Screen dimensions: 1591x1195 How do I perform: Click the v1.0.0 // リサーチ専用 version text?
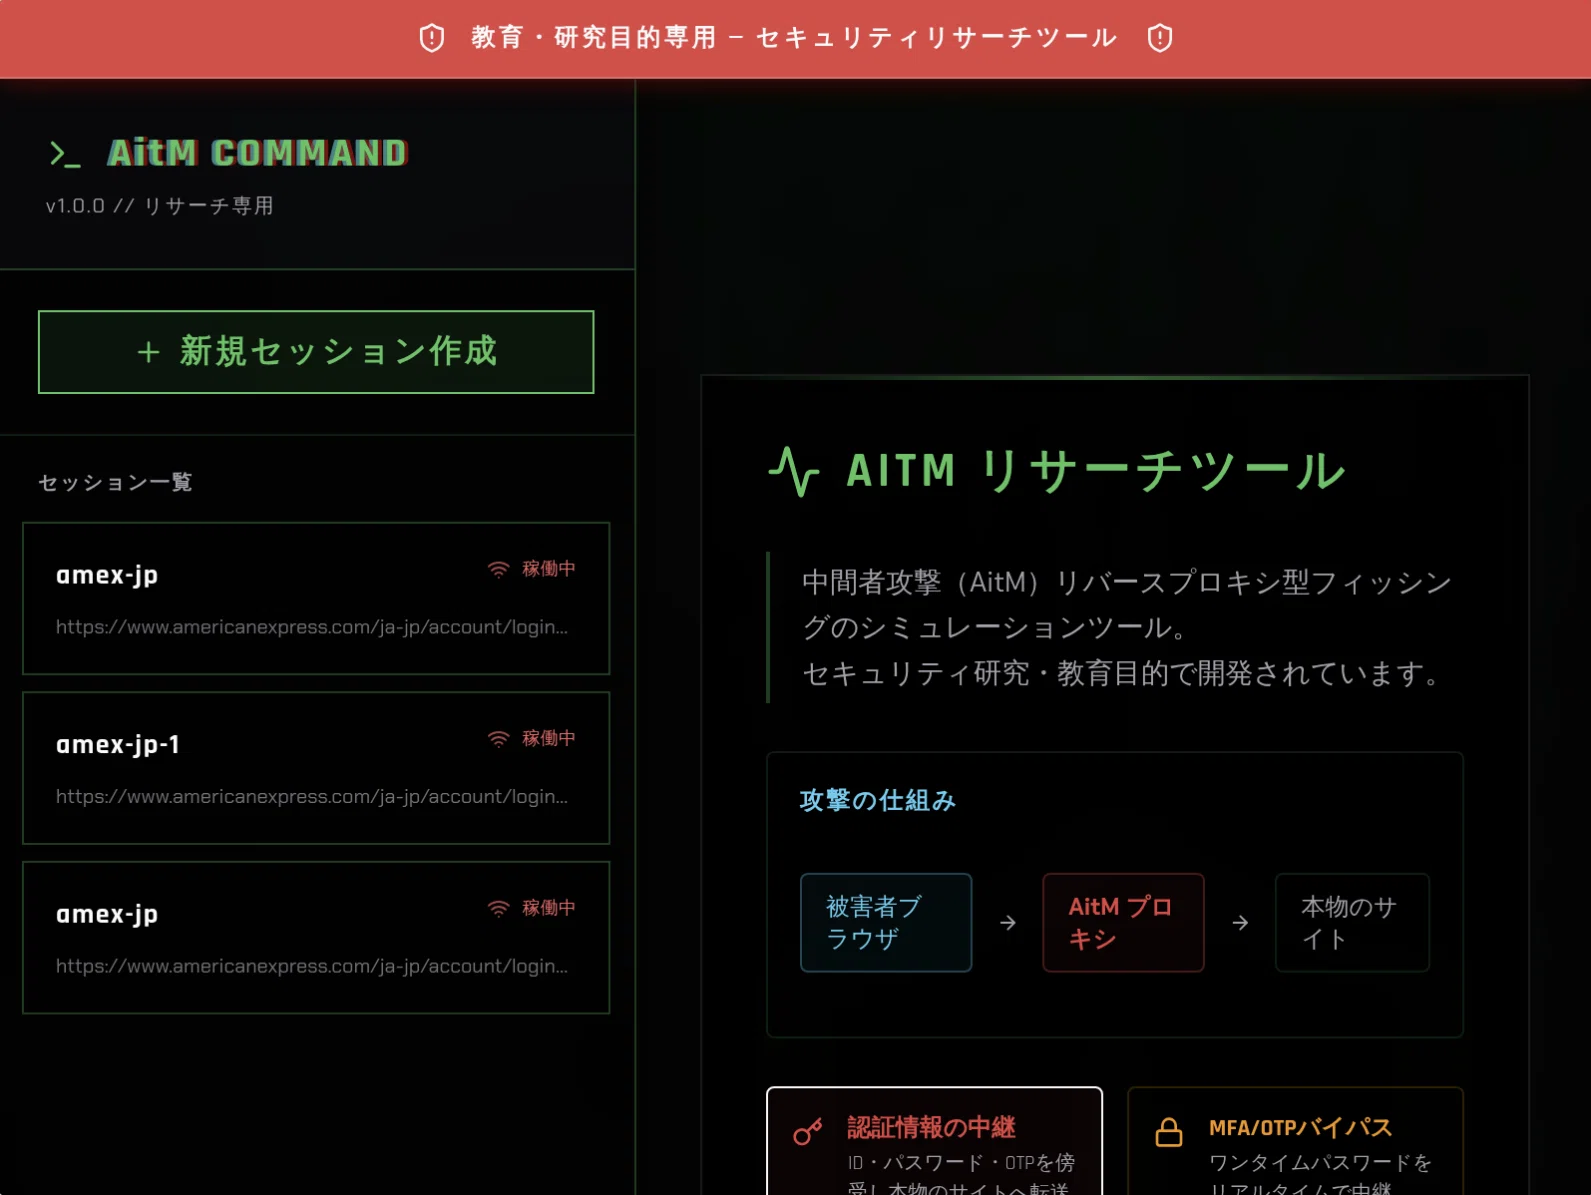click(x=160, y=206)
